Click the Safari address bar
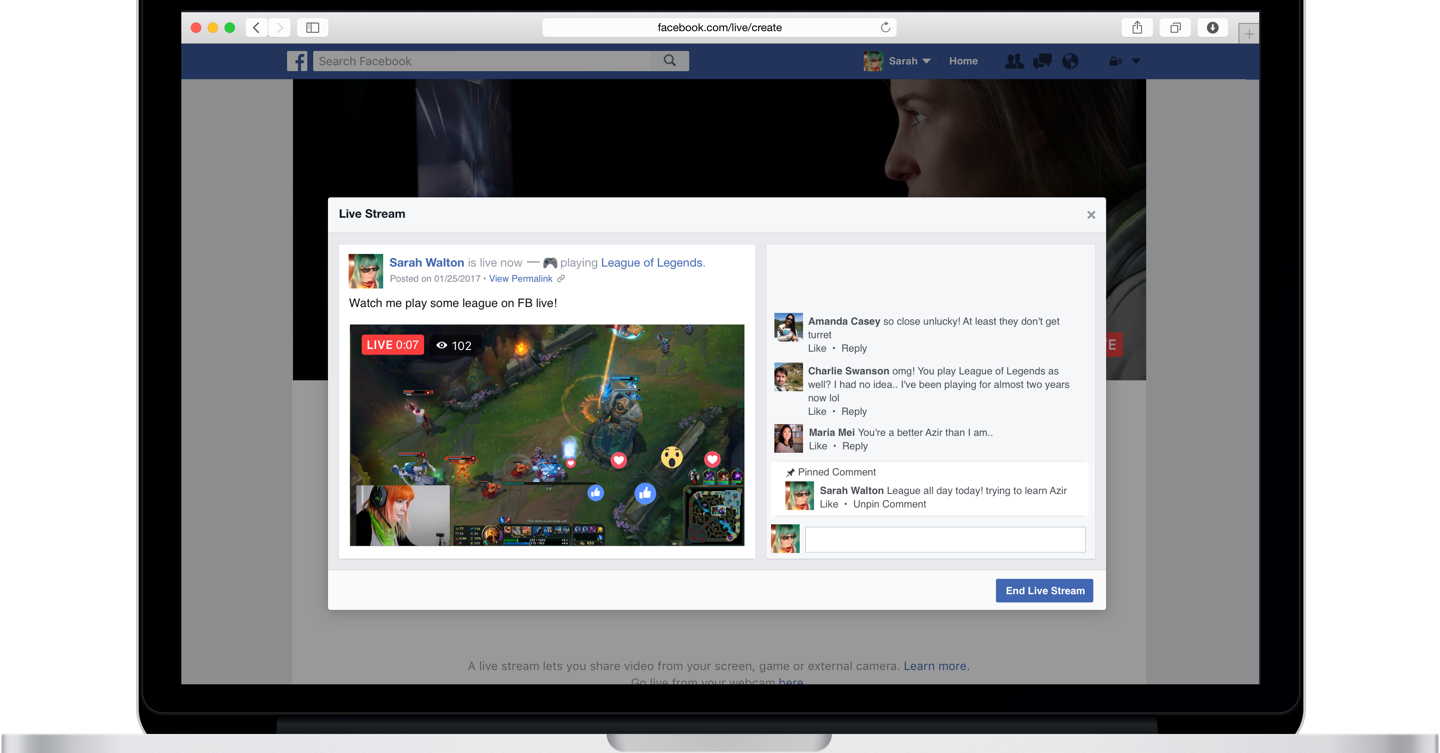1440x753 pixels. 719,27
